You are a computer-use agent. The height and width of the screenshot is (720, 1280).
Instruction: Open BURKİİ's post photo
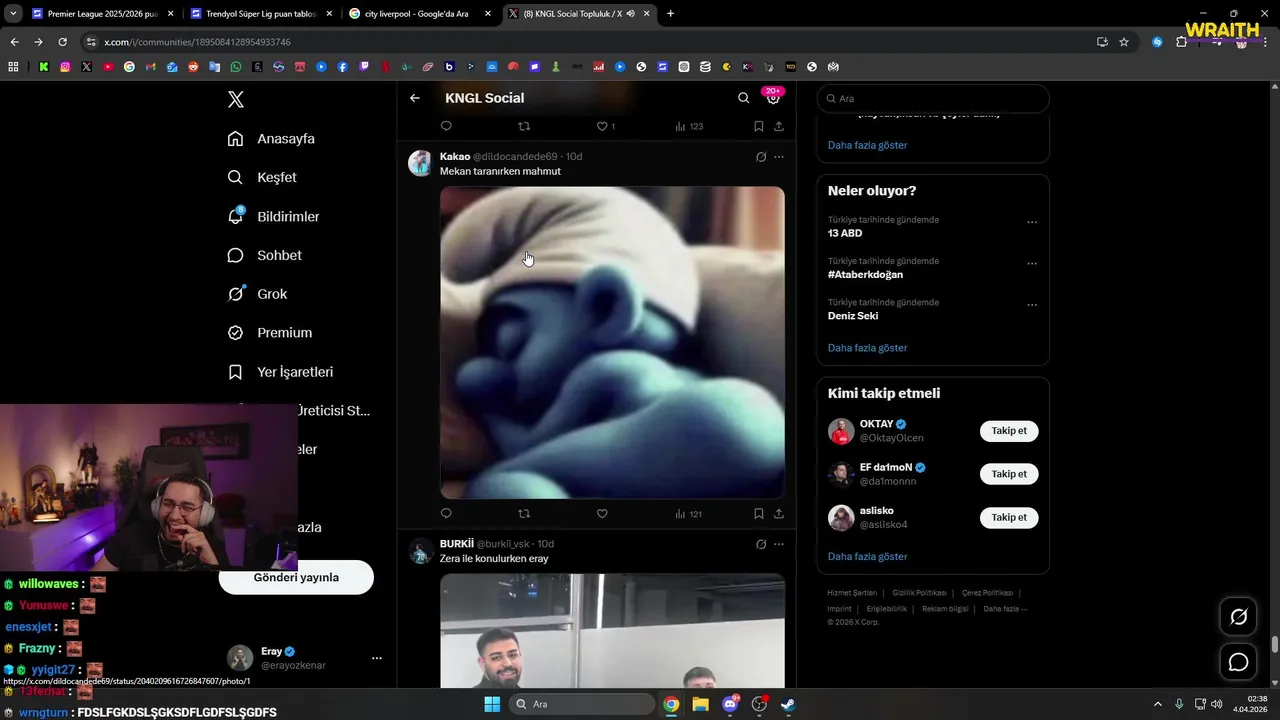coord(612,630)
